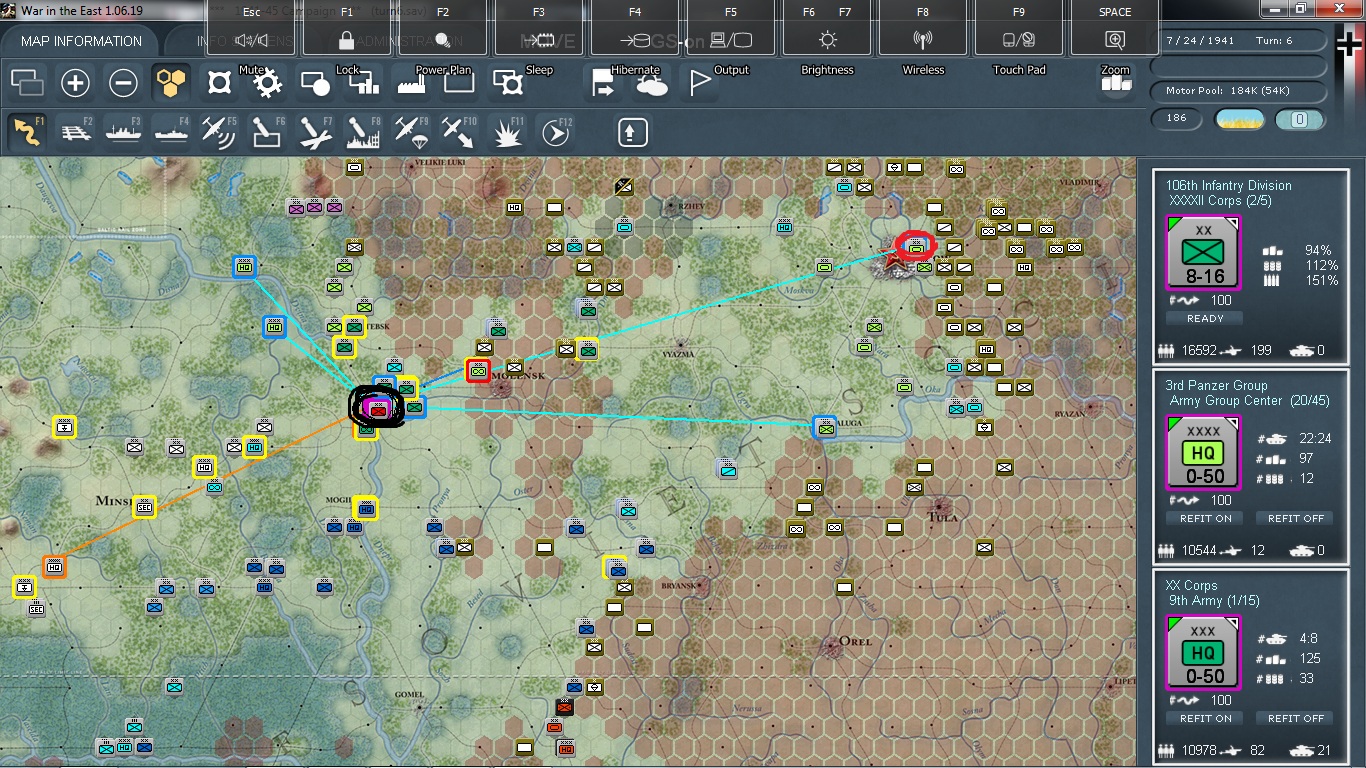Click REFIT ON for 3rd Panzer Group
Viewport: 1366px width, 768px height.
coord(1205,518)
